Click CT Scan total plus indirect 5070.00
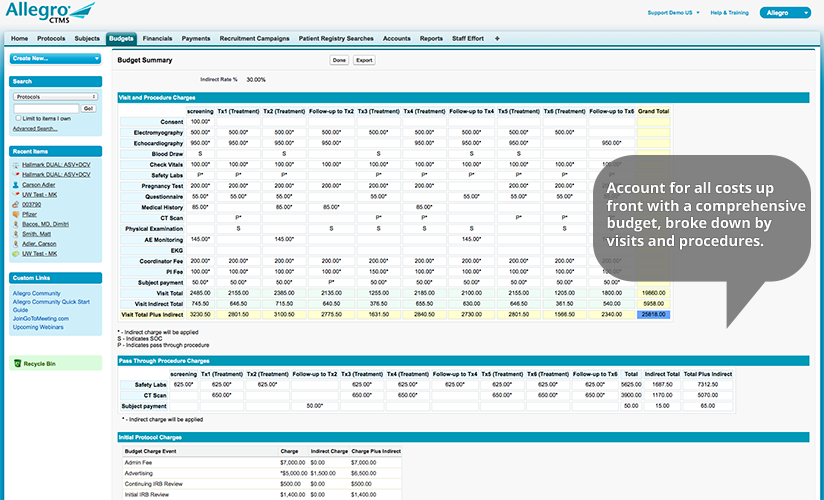 [x=708, y=395]
